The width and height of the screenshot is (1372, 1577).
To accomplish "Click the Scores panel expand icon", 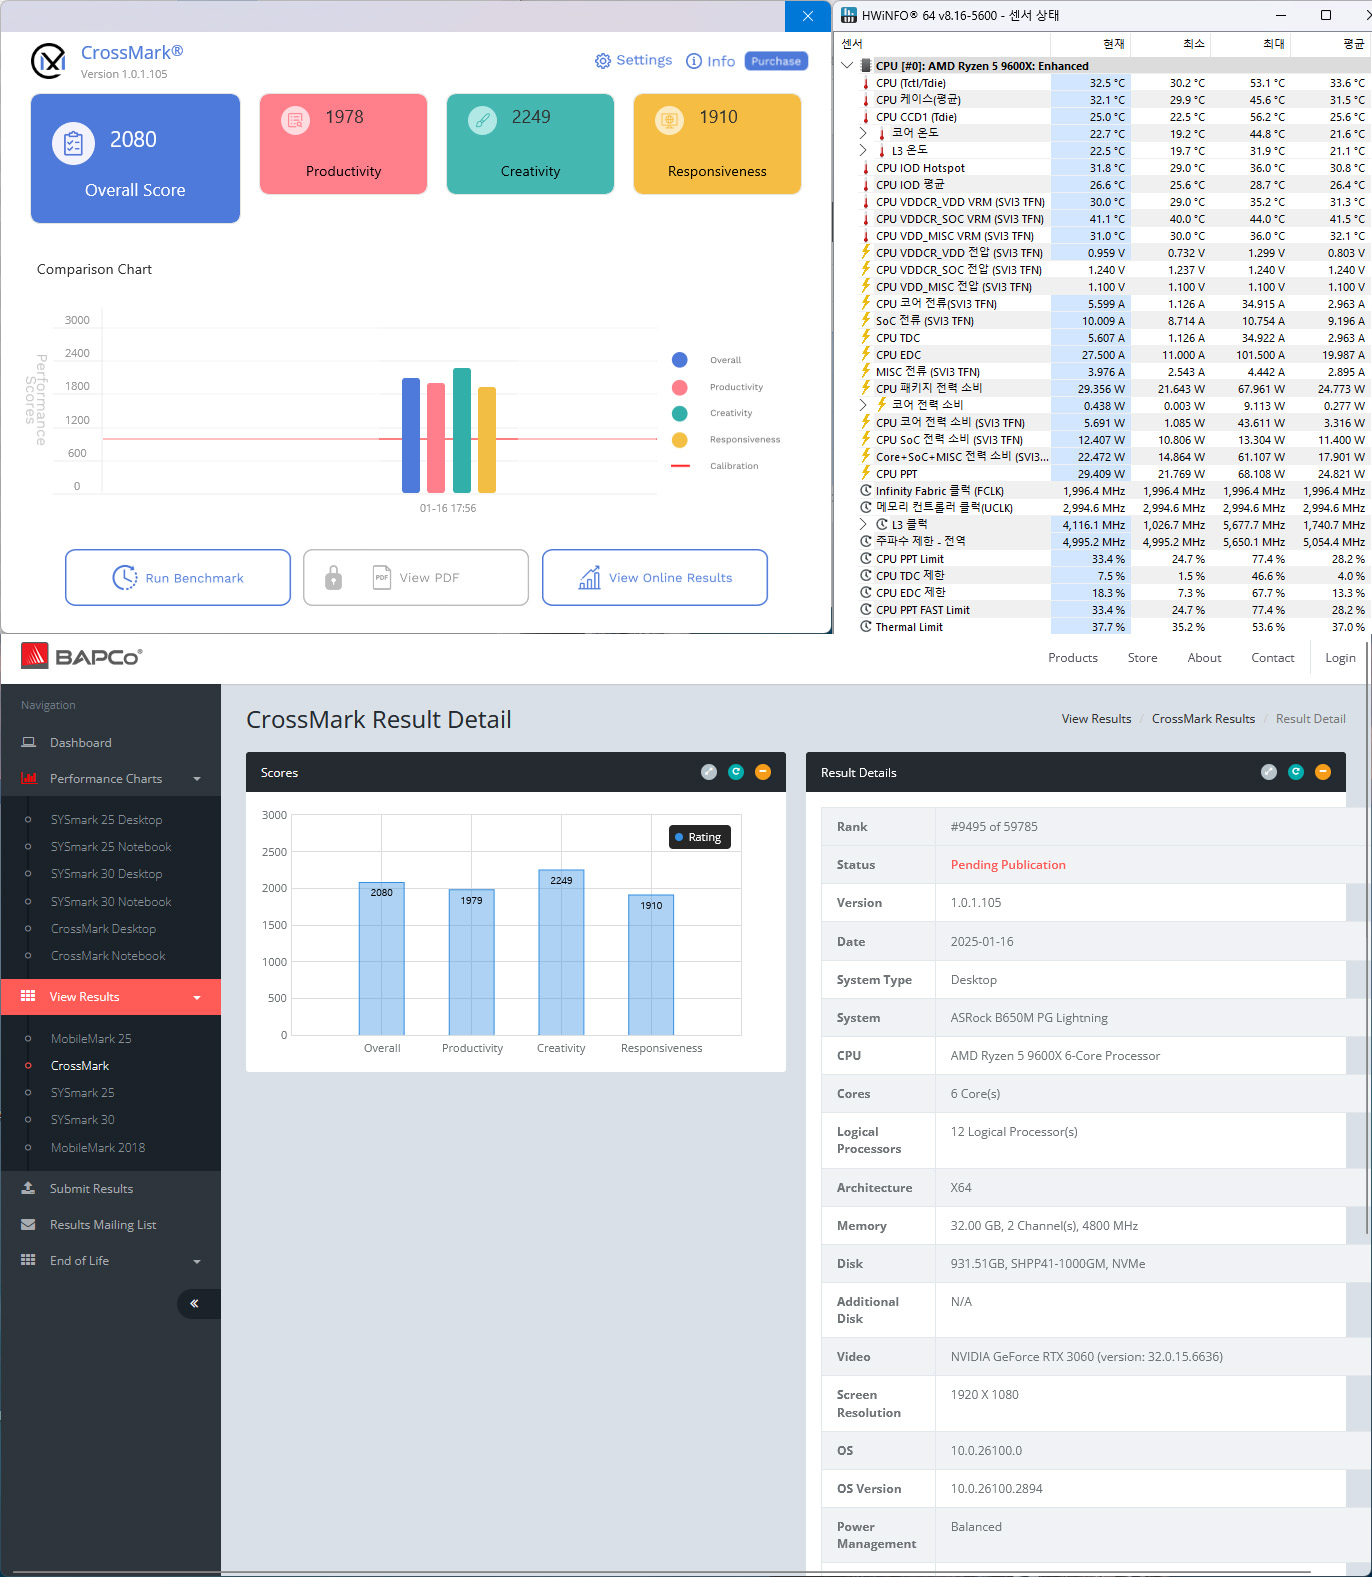I will click(709, 772).
